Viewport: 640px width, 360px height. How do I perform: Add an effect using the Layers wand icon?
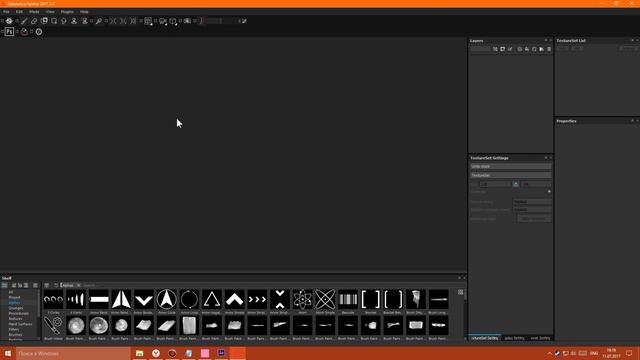[x=495, y=49]
